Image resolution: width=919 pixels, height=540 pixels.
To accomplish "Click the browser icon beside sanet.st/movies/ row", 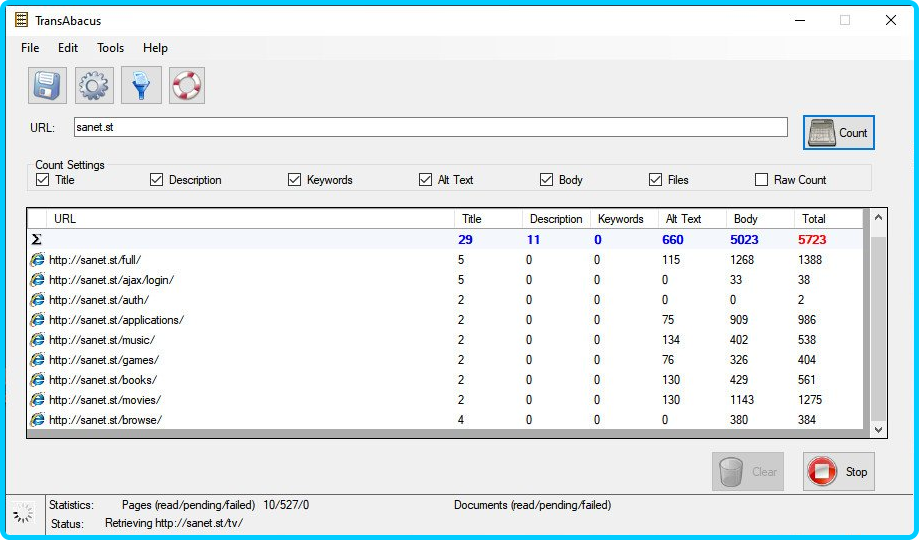I will (x=38, y=399).
